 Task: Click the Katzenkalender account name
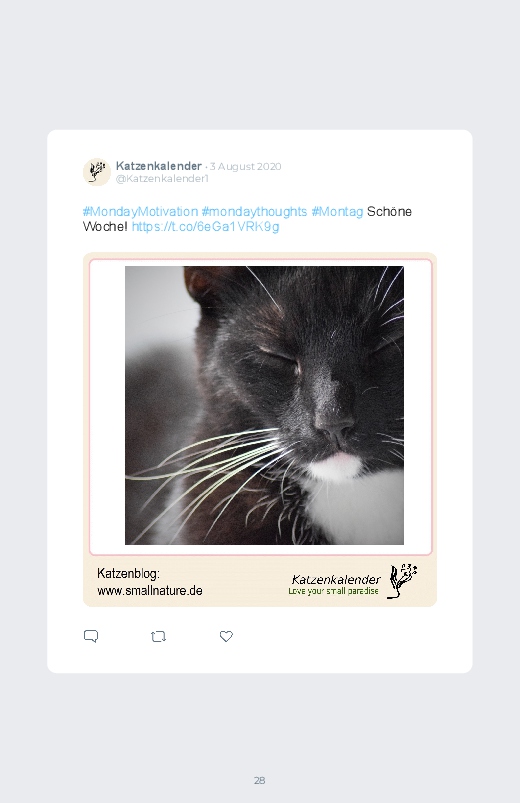[x=159, y=166]
